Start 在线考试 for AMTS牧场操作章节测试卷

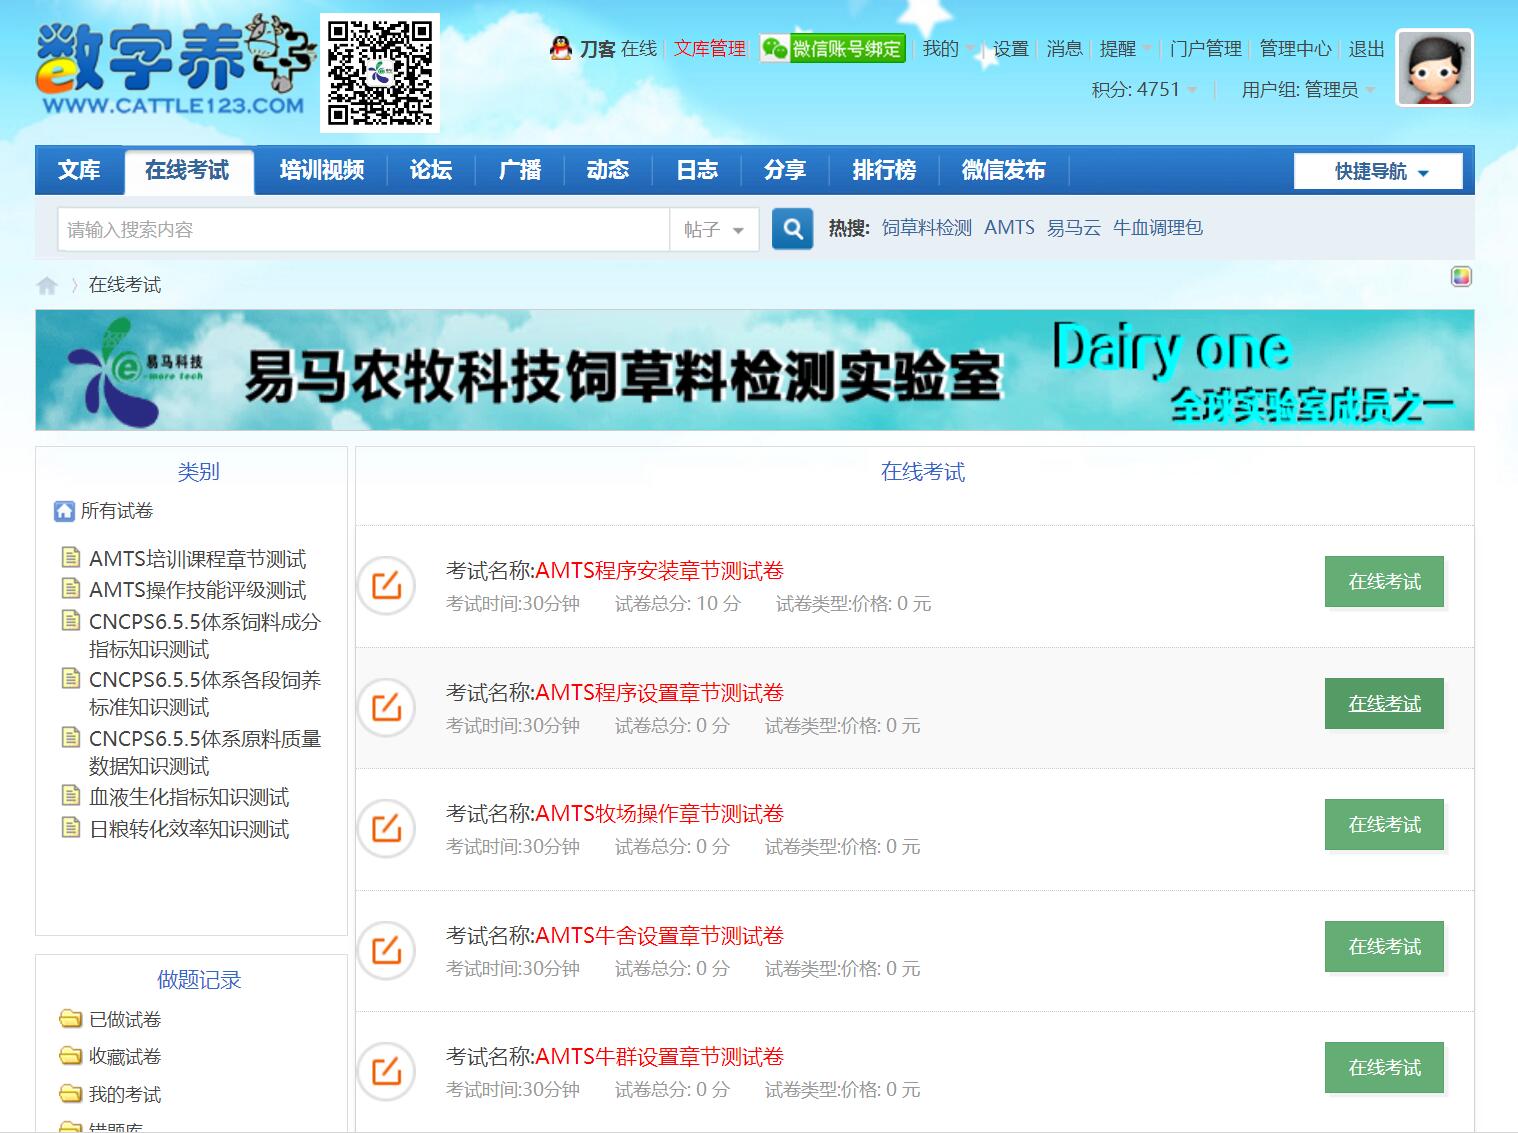[1384, 824]
